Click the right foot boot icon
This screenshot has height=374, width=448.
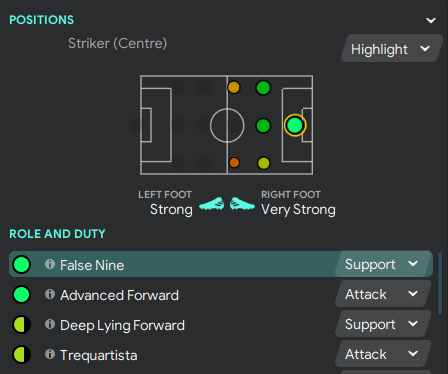(242, 204)
